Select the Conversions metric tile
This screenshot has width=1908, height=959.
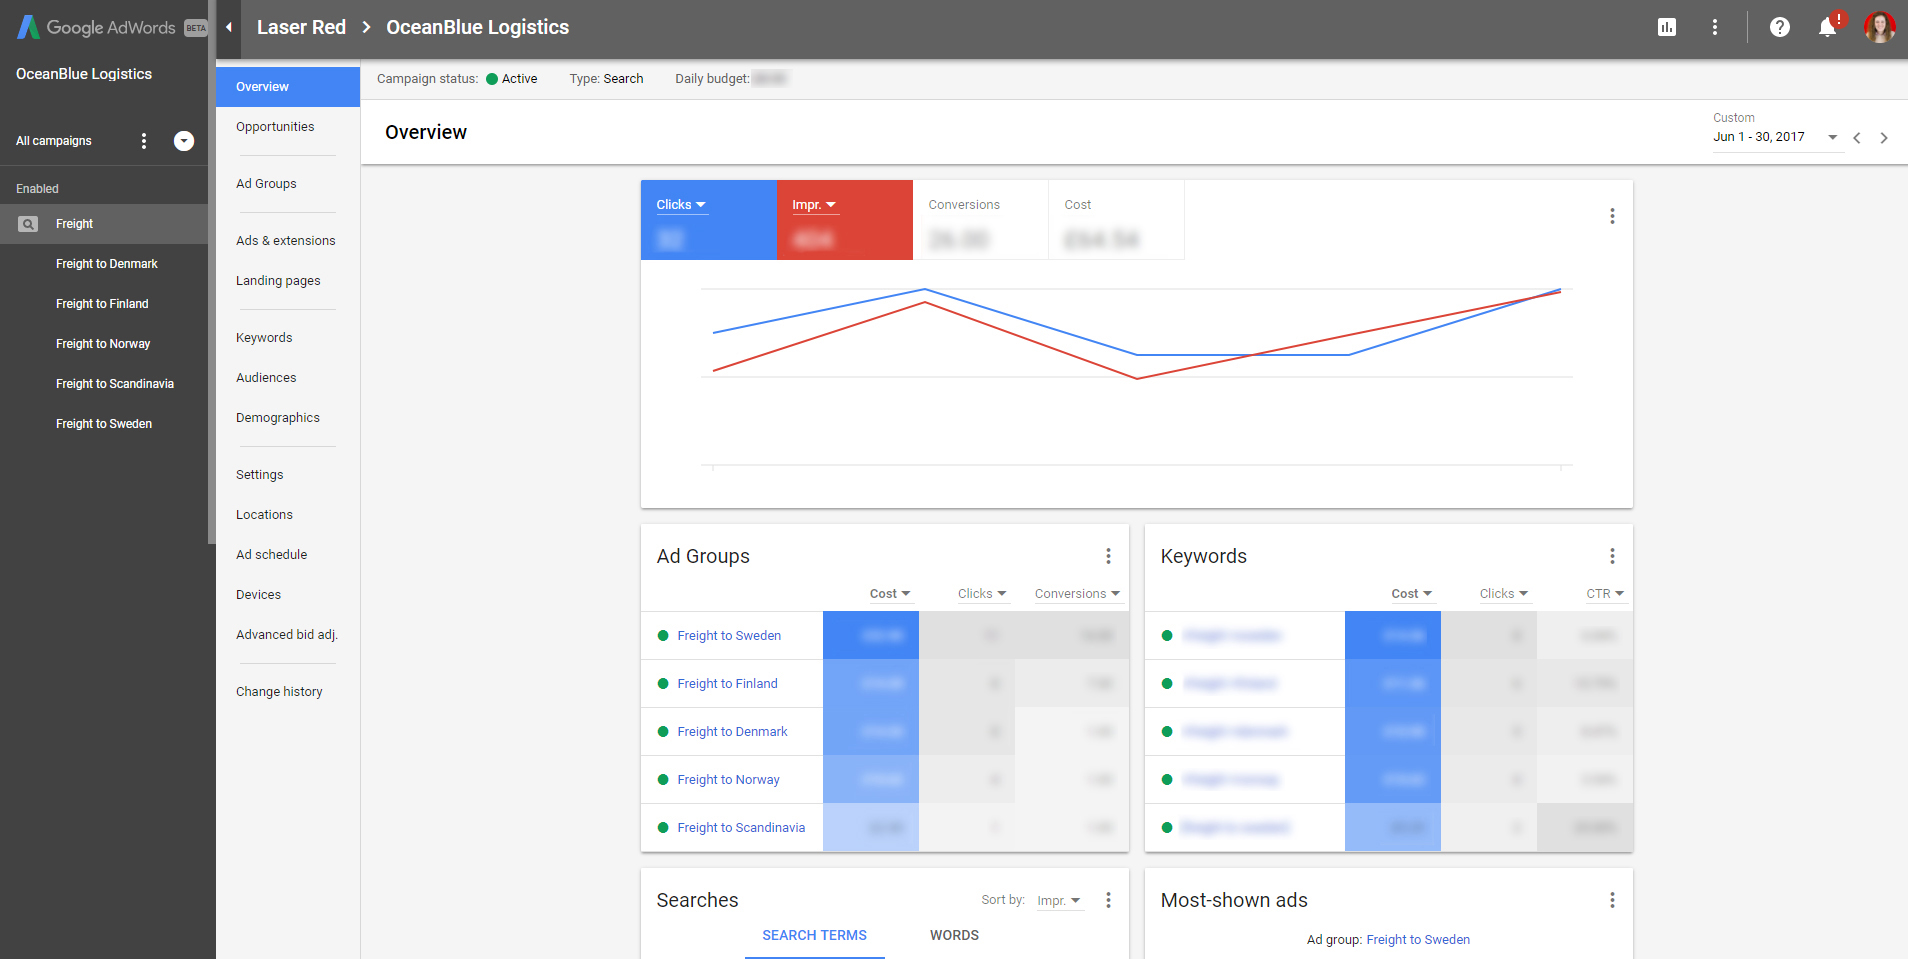click(x=981, y=220)
